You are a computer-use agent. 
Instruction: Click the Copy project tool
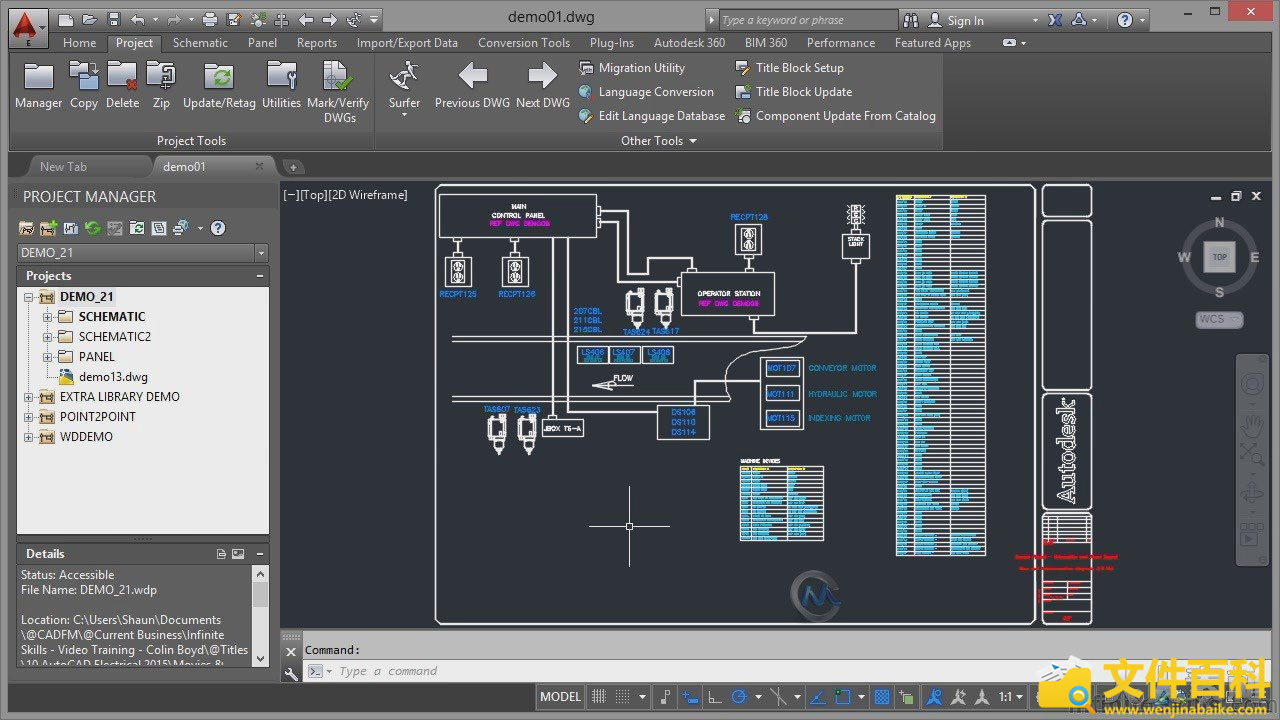coord(84,85)
